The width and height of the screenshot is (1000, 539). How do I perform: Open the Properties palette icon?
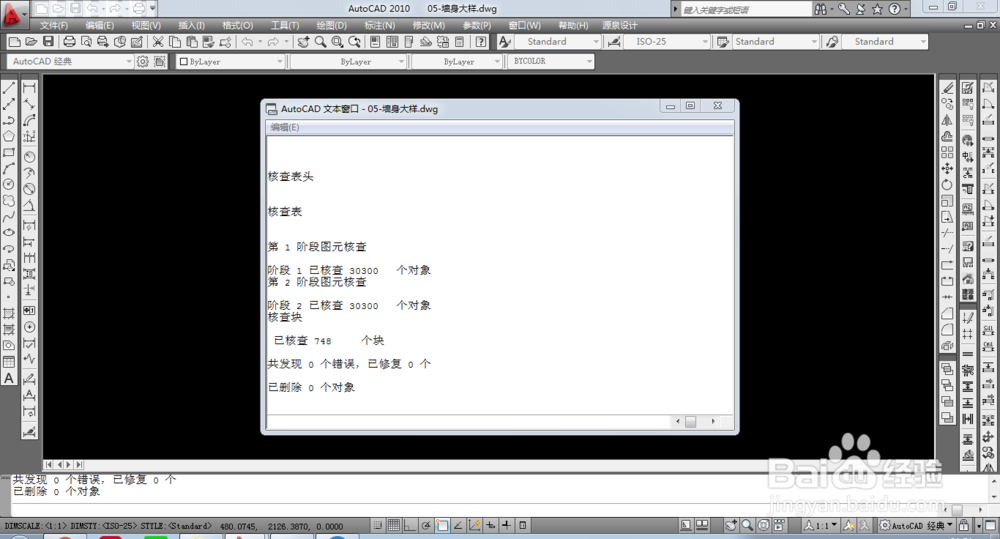tap(375, 41)
